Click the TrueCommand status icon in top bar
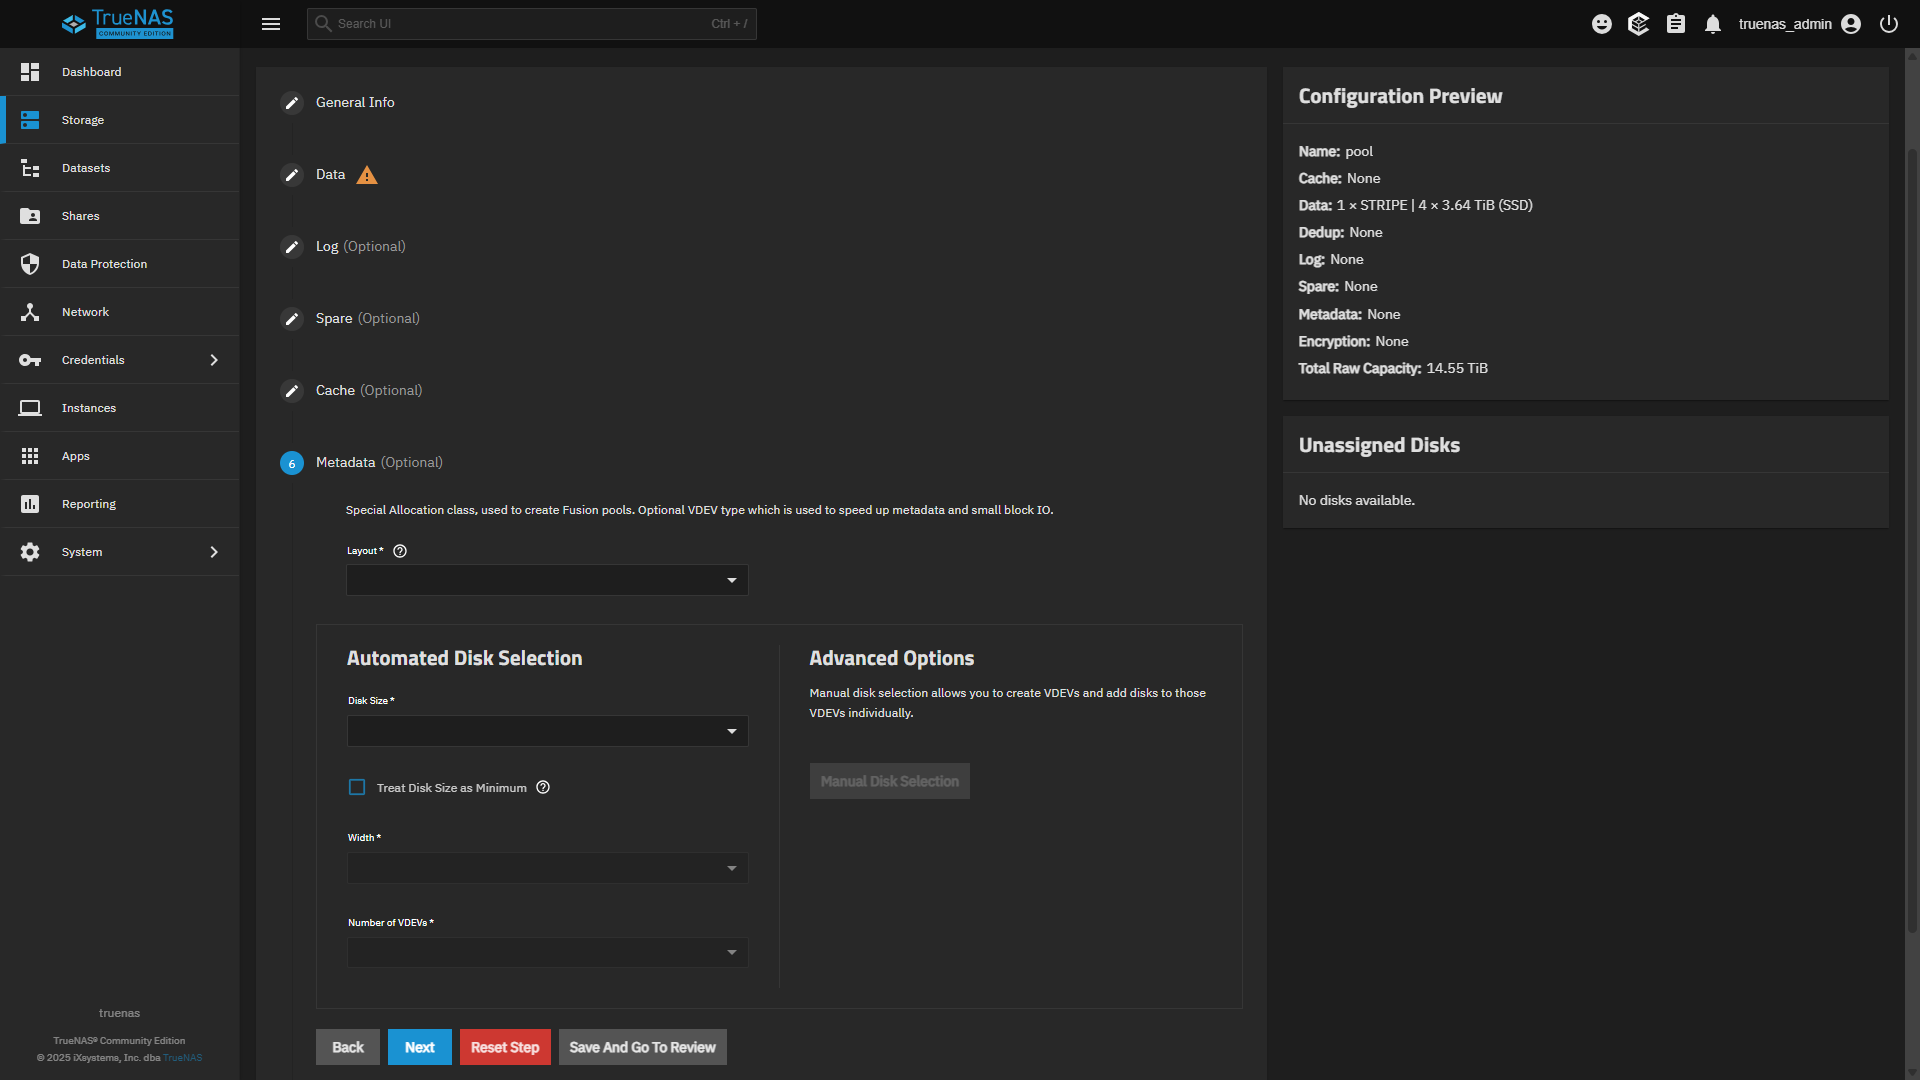 [1638, 24]
